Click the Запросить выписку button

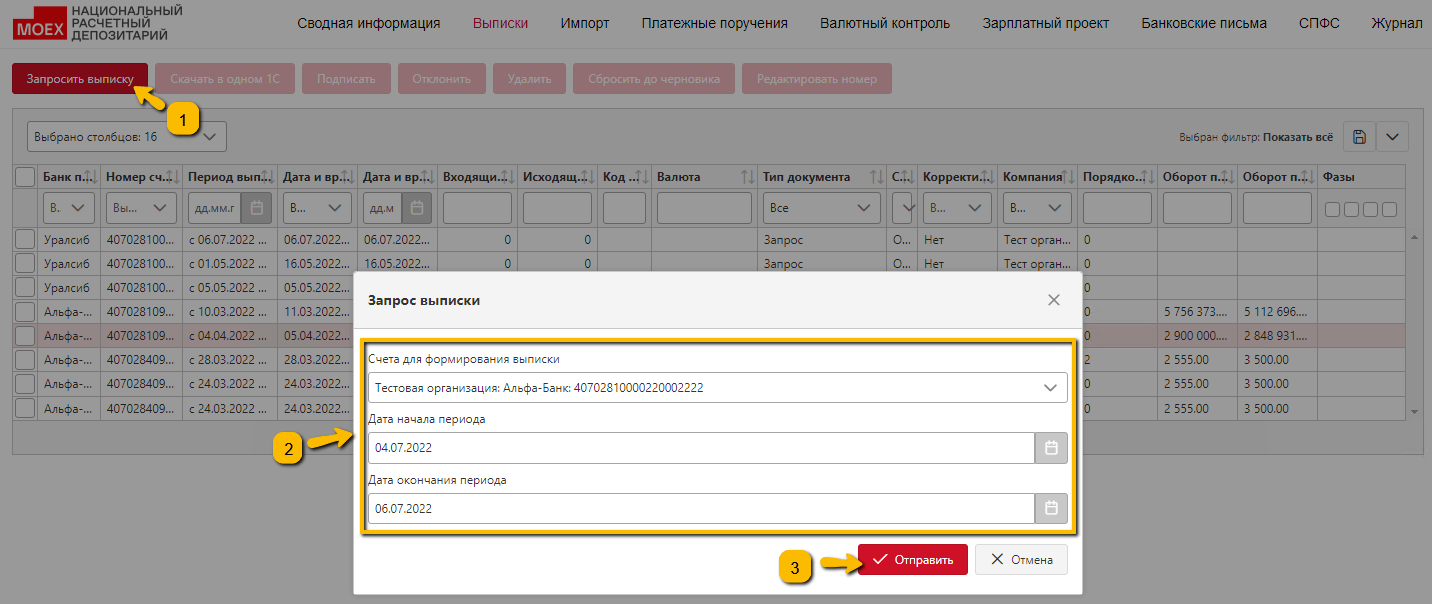(80, 79)
